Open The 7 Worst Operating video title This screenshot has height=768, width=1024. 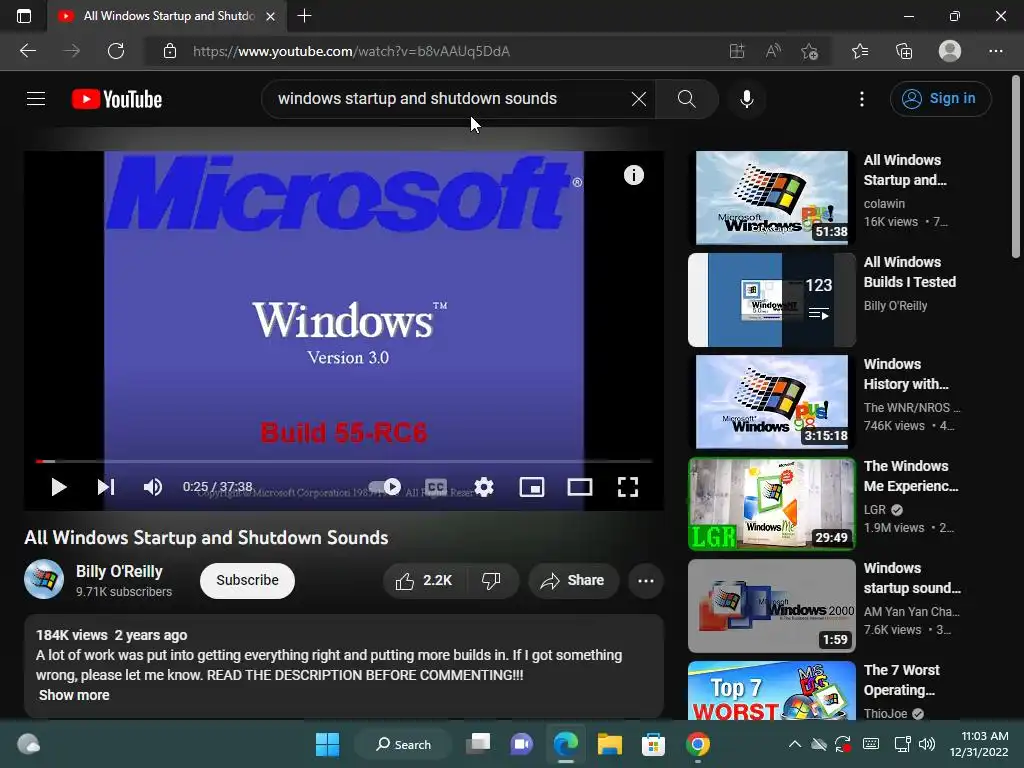click(x=902, y=680)
